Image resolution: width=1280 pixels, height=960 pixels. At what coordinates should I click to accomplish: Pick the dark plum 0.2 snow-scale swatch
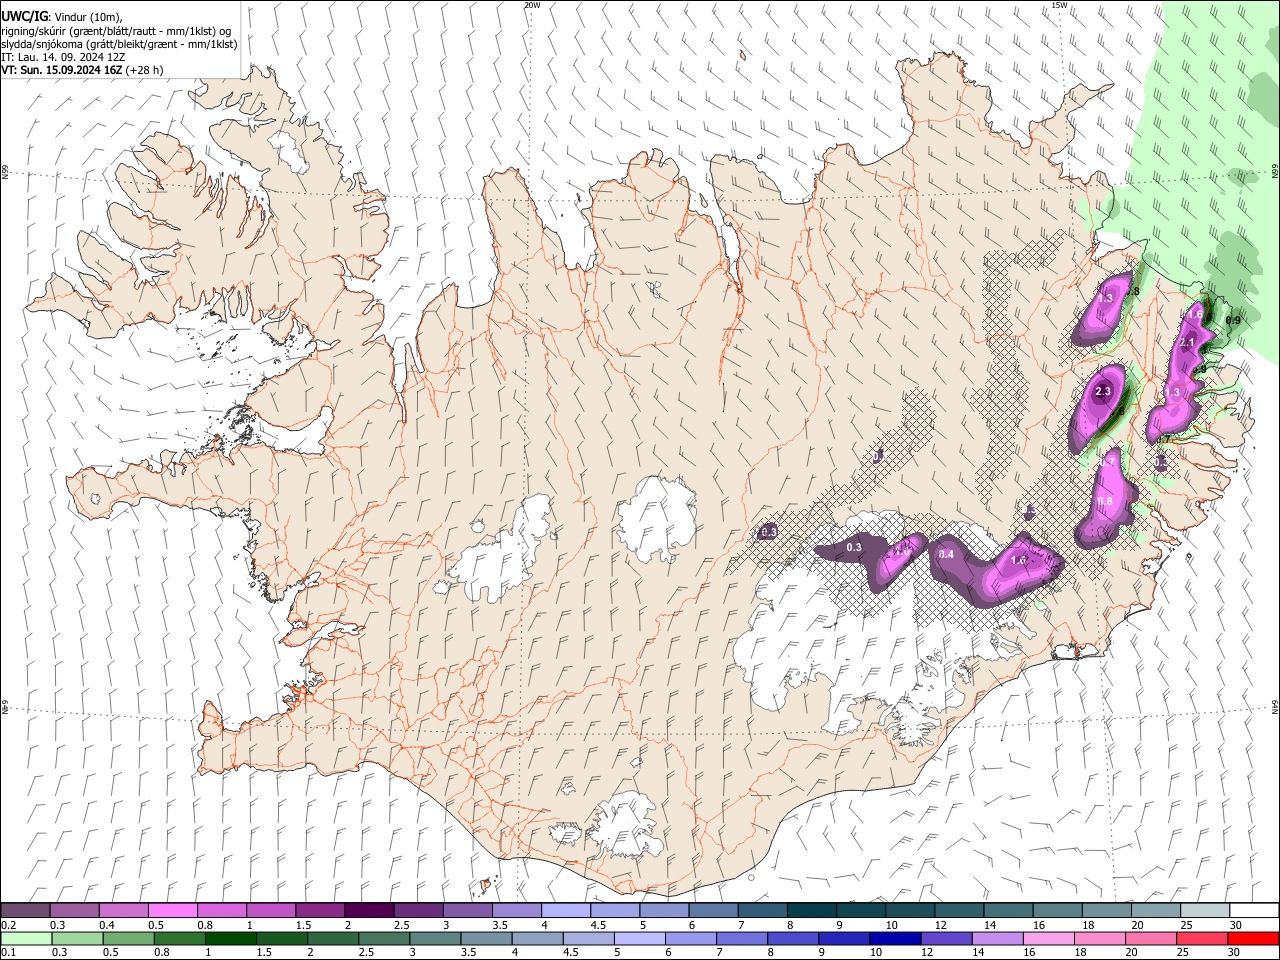tap(25, 910)
